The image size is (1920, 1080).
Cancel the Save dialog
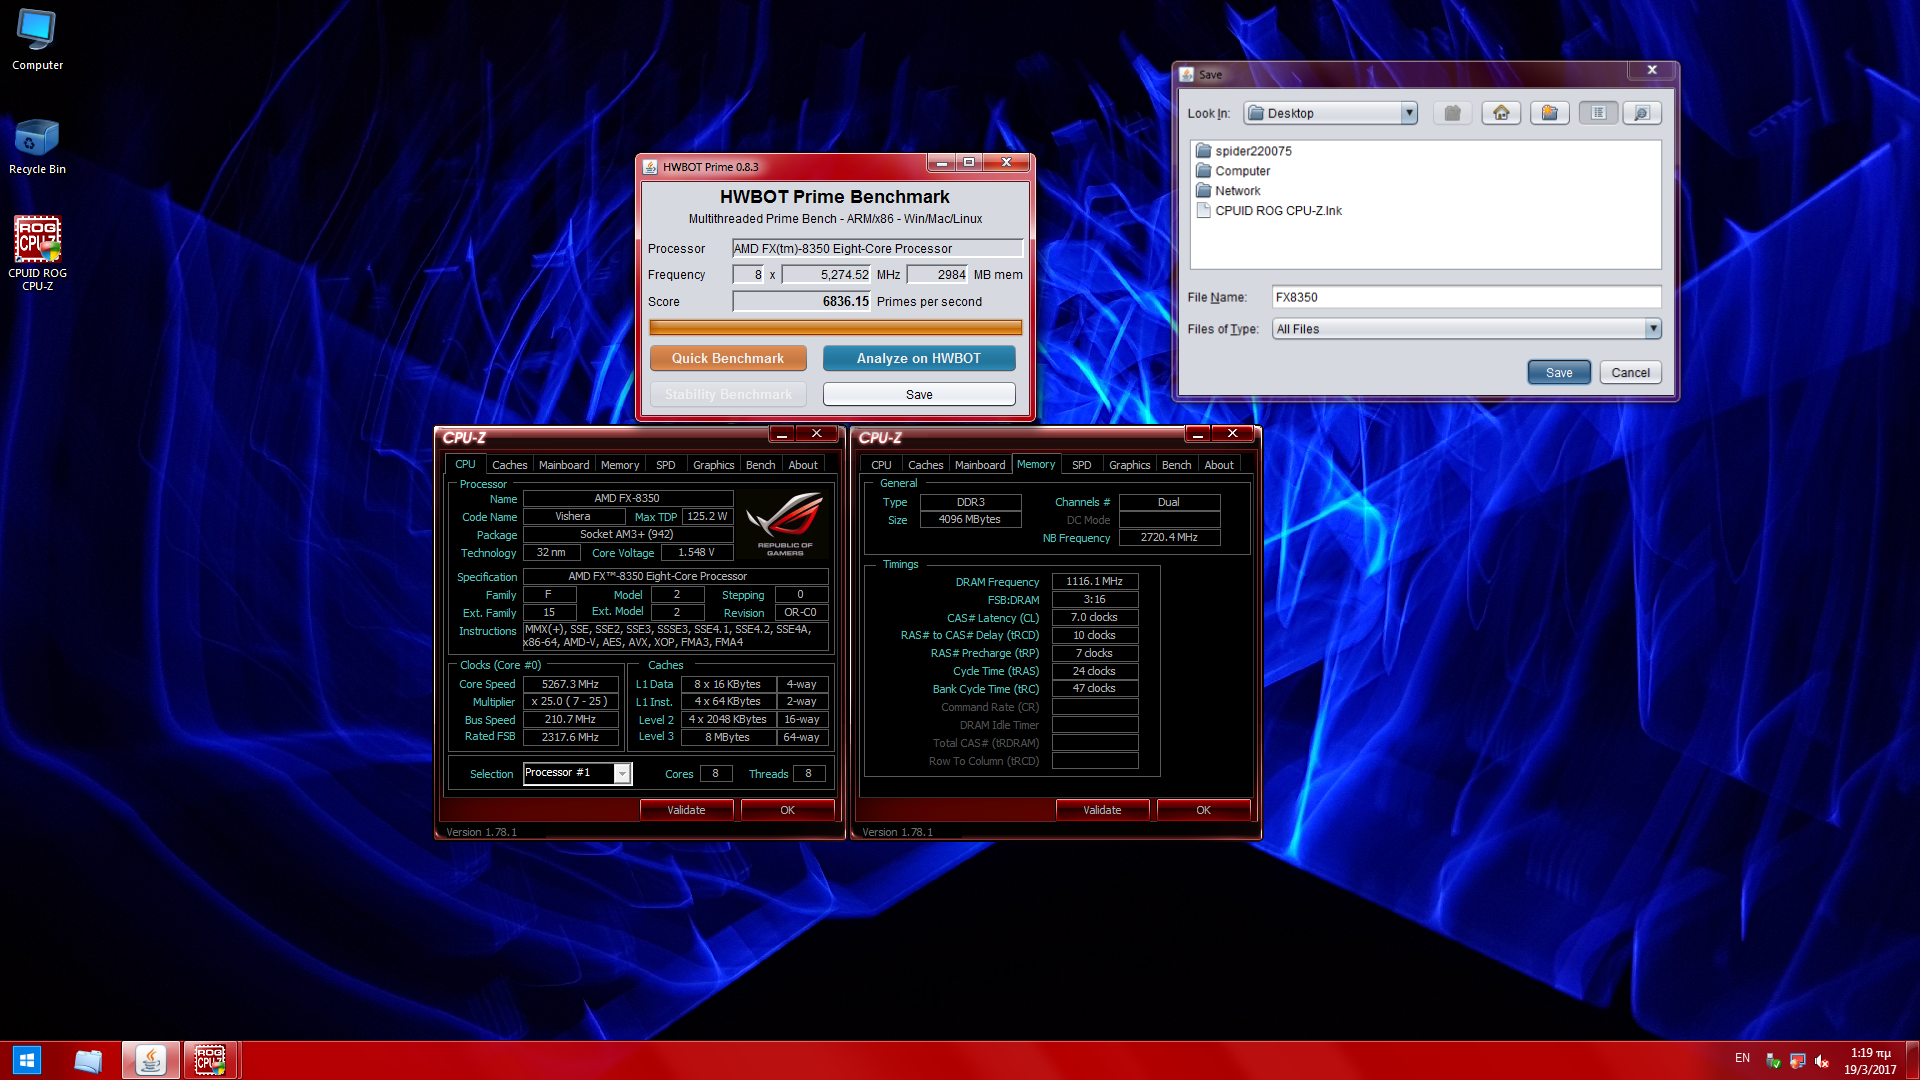click(1630, 373)
